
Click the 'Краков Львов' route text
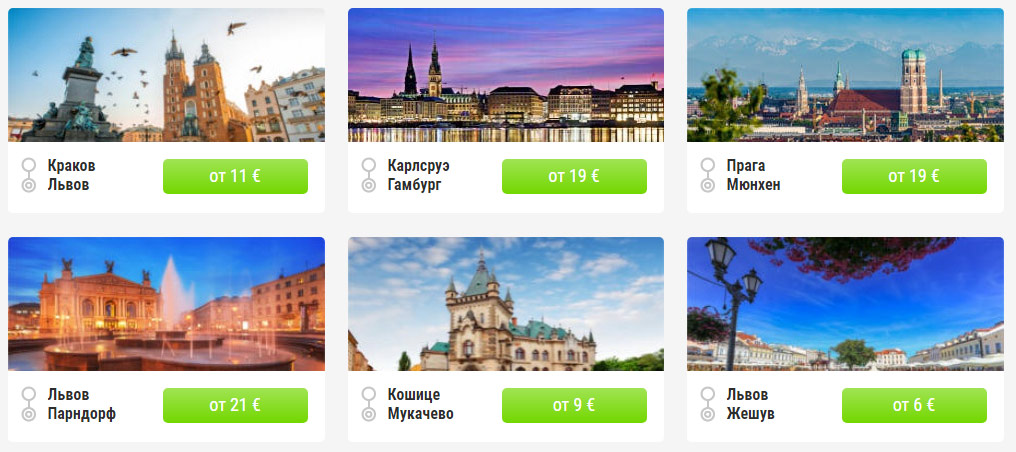pyautogui.click(x=71, y=175)
